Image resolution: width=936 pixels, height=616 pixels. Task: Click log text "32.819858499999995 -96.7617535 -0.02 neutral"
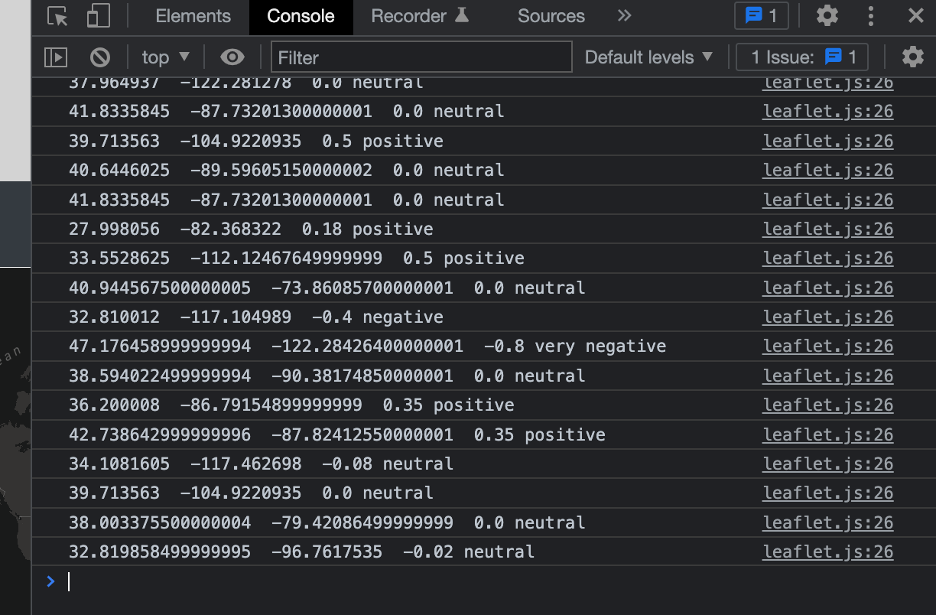pos(301,552)
